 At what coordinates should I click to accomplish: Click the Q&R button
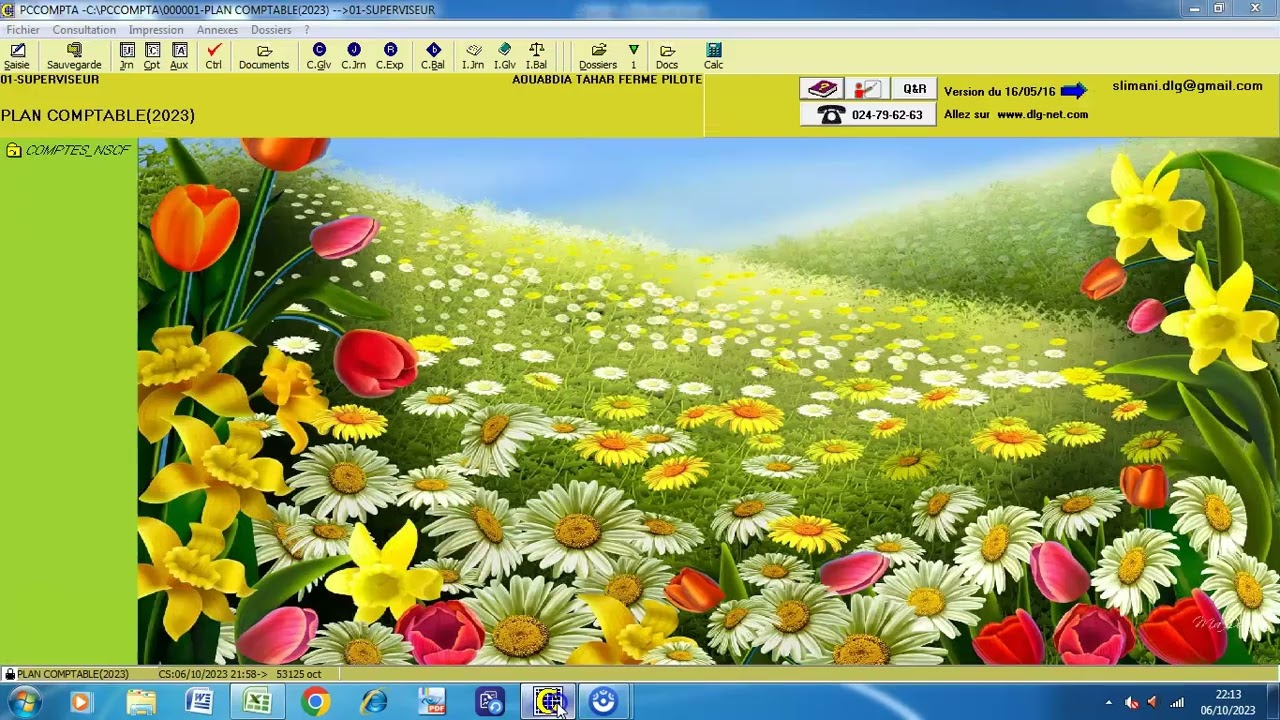pos(914,89)
